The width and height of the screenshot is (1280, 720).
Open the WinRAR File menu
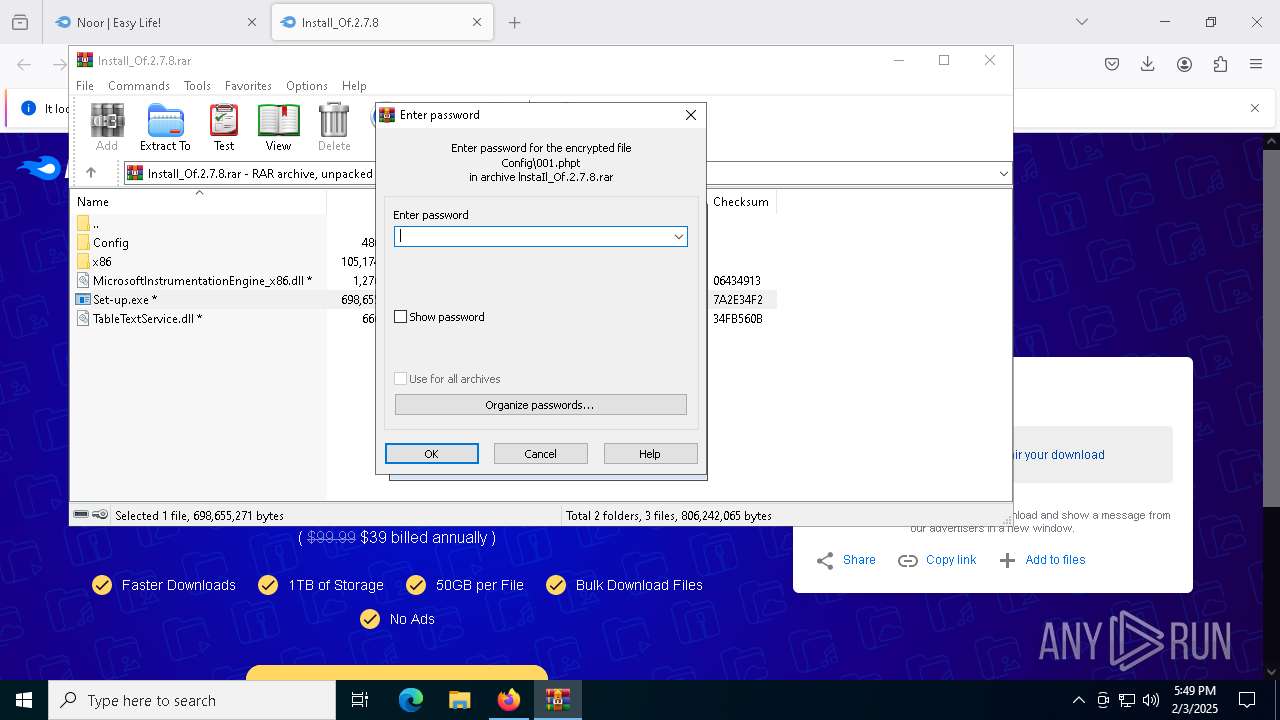pos(85,86)
